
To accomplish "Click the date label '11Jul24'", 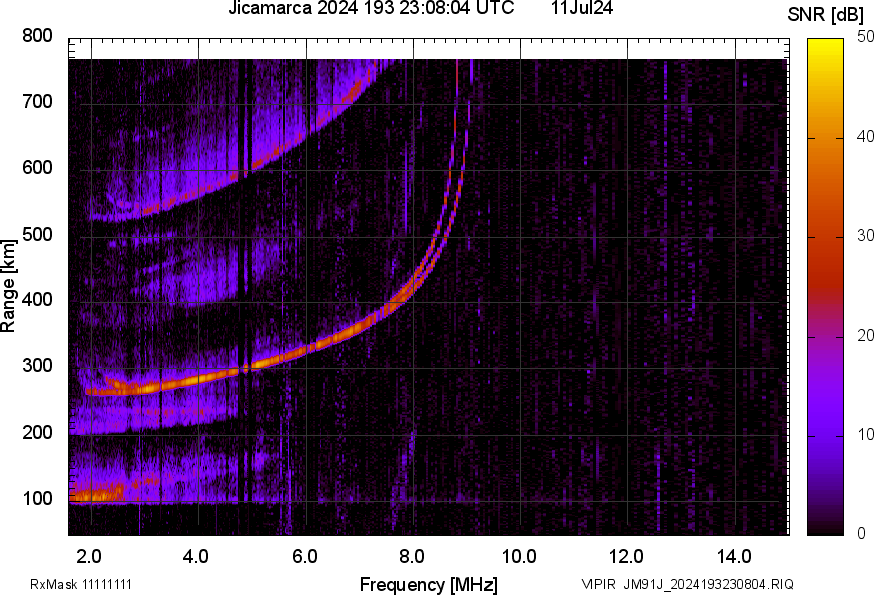I will pos(582,8).
